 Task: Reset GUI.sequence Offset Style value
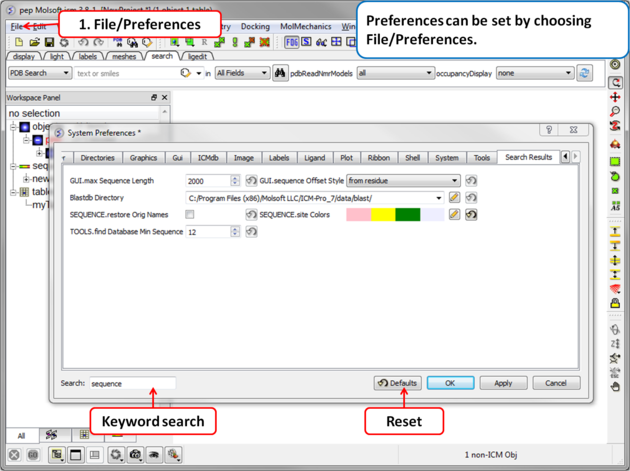(x=471, y=181)
